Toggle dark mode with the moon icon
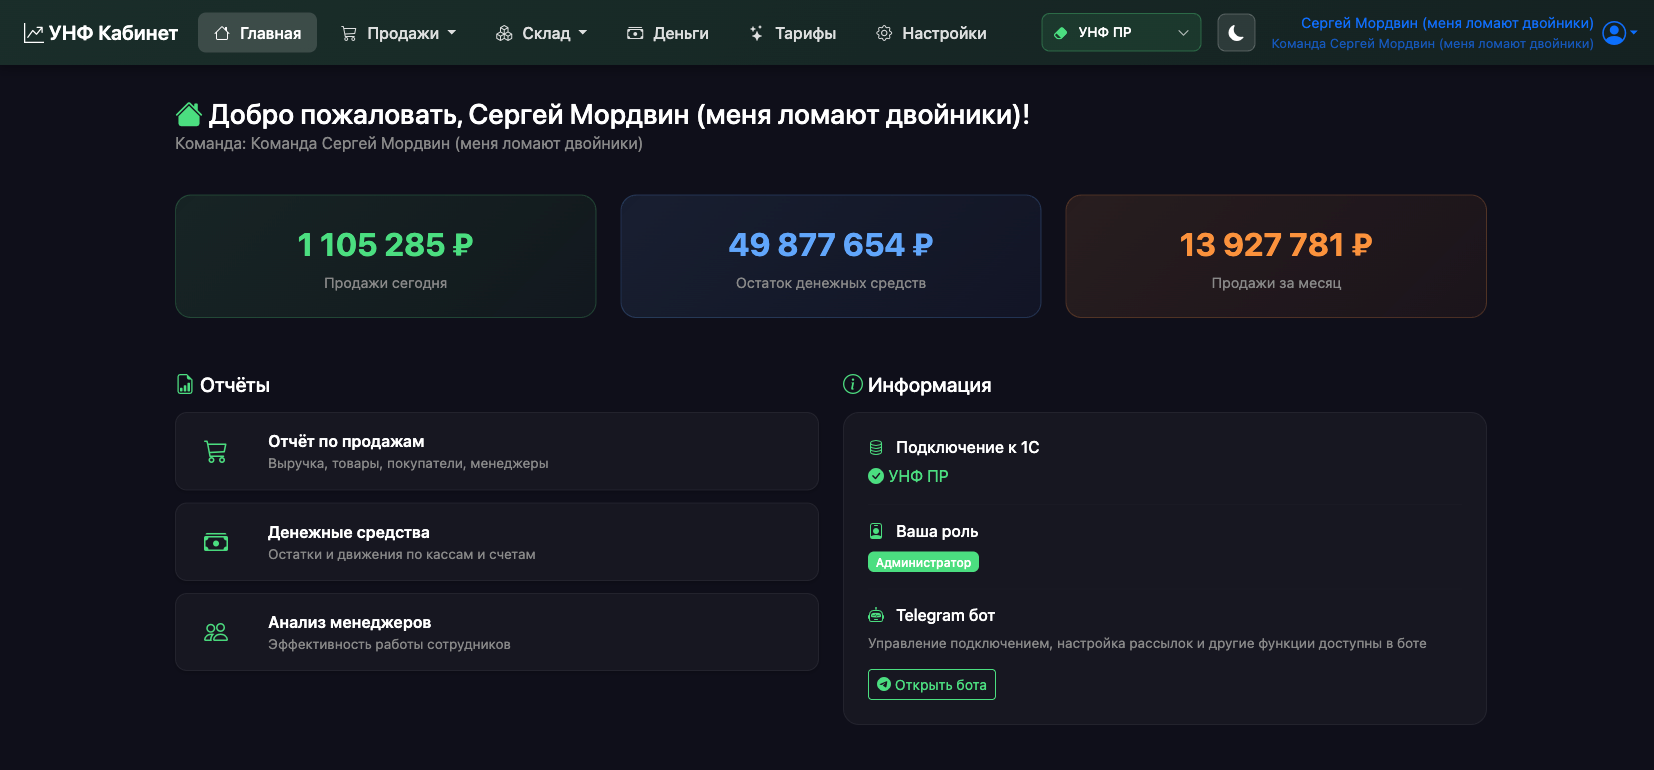Viewport: 1654px width, 770px height. pyautogui.click(x=1236, y=32)
